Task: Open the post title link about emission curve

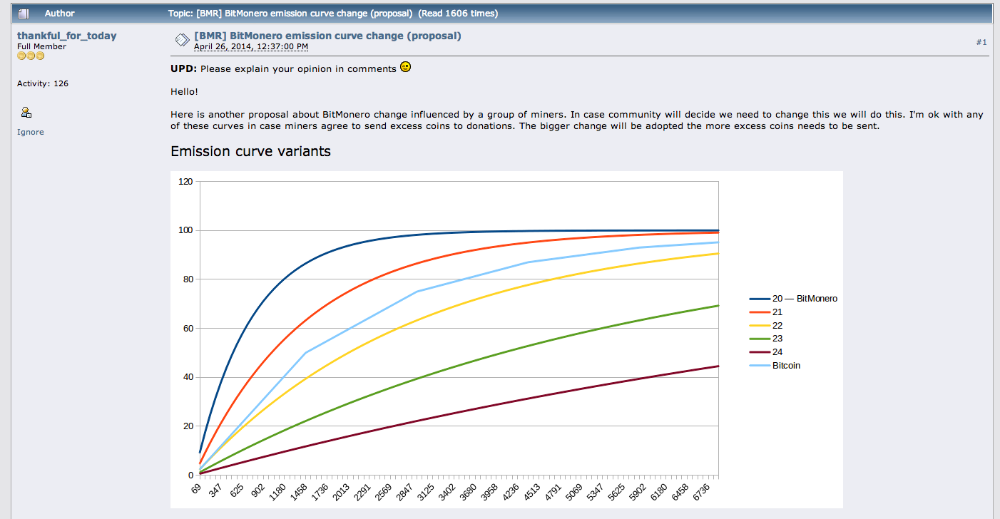Action: click(327, 36)
